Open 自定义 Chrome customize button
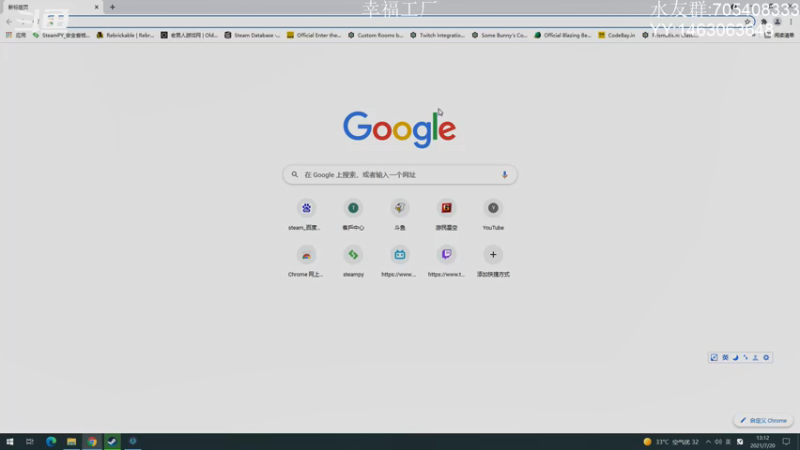 click(x=763, y=420)
